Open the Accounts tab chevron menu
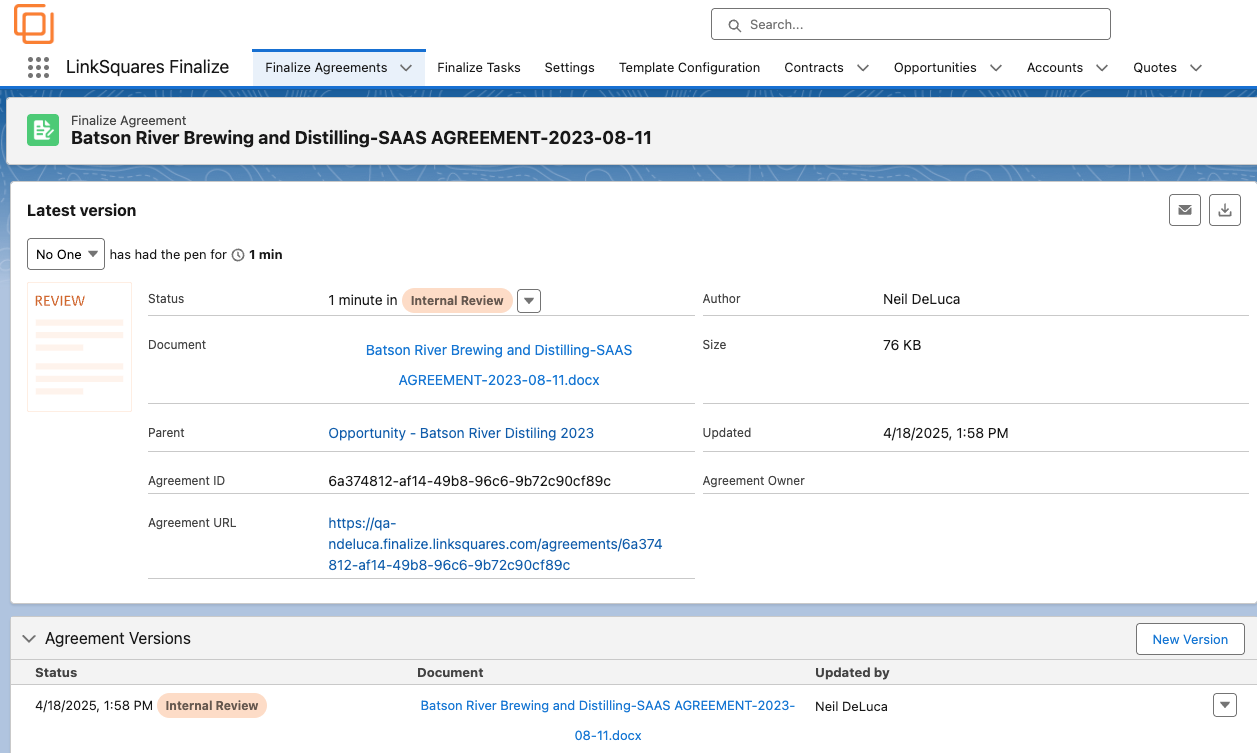 point(1101,68)
